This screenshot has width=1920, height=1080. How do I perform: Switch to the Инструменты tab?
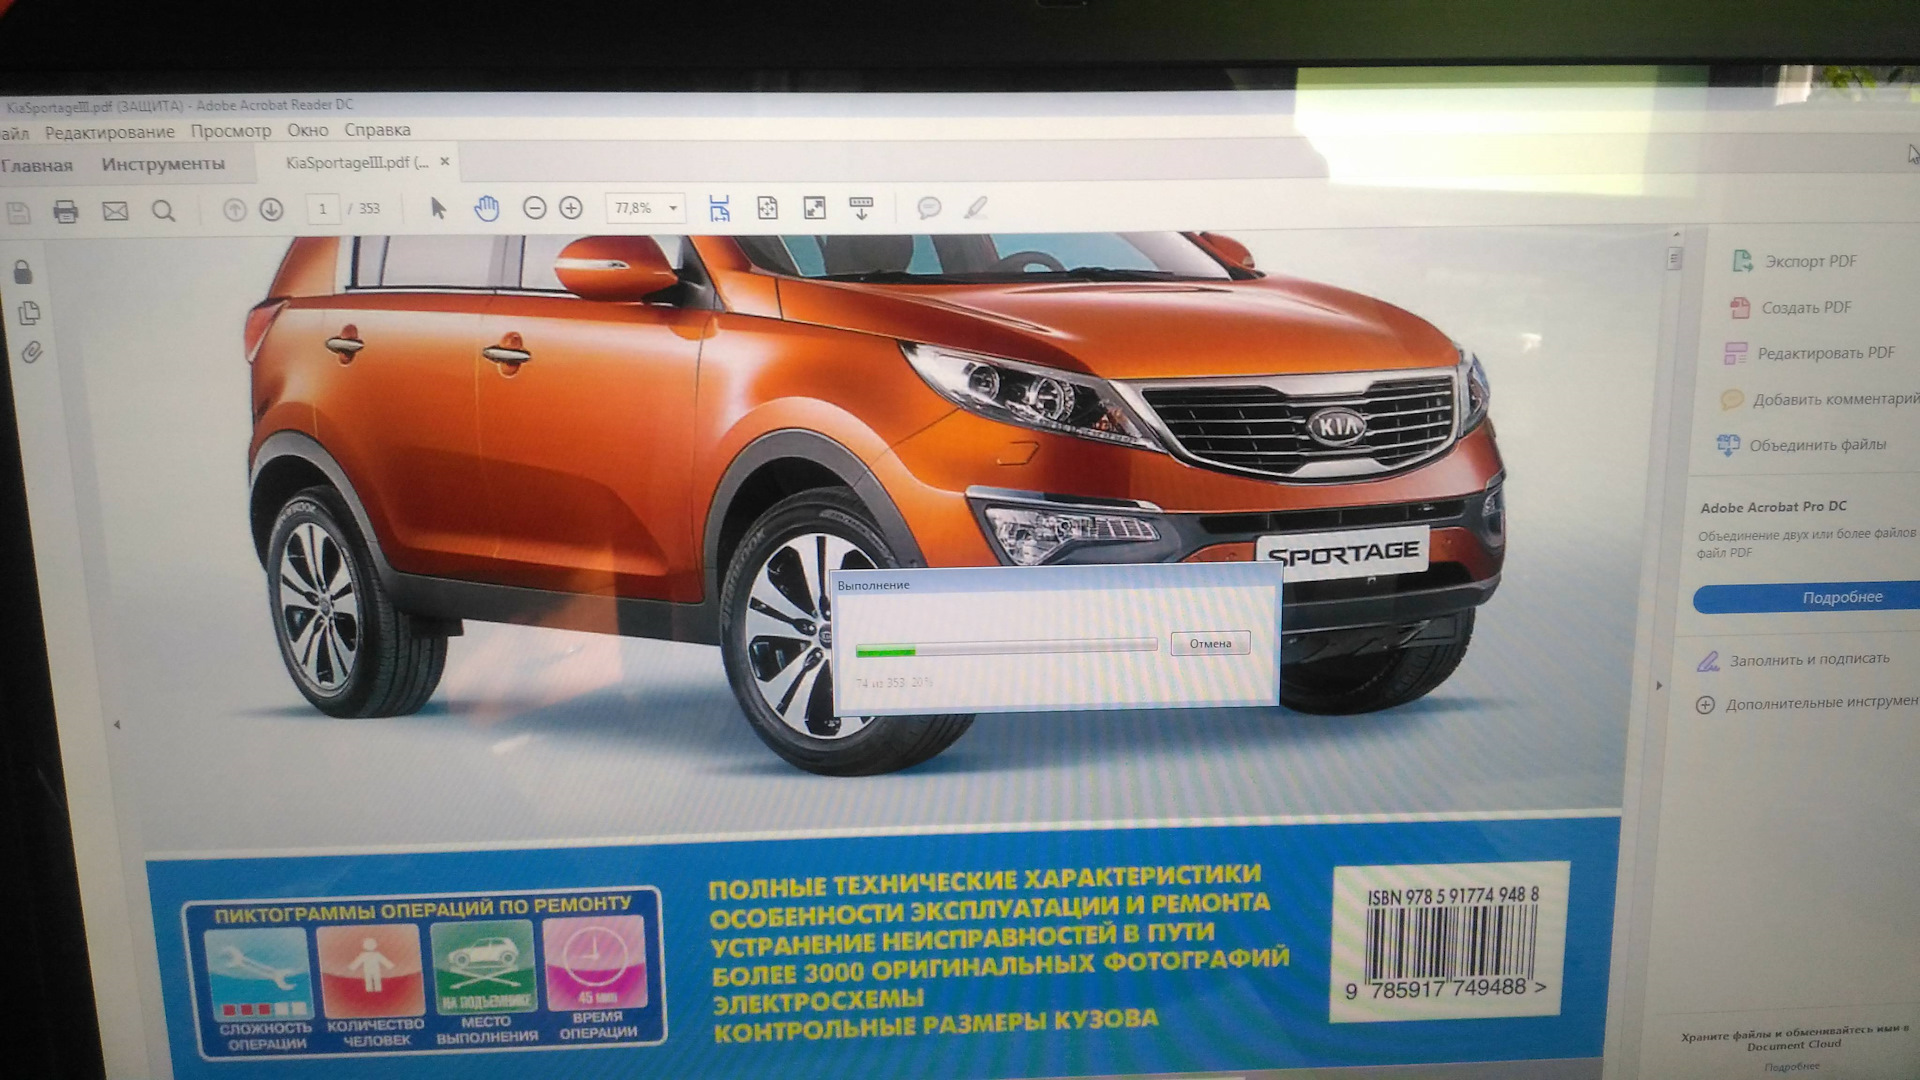pyautogui.click(x=163, y=164)
